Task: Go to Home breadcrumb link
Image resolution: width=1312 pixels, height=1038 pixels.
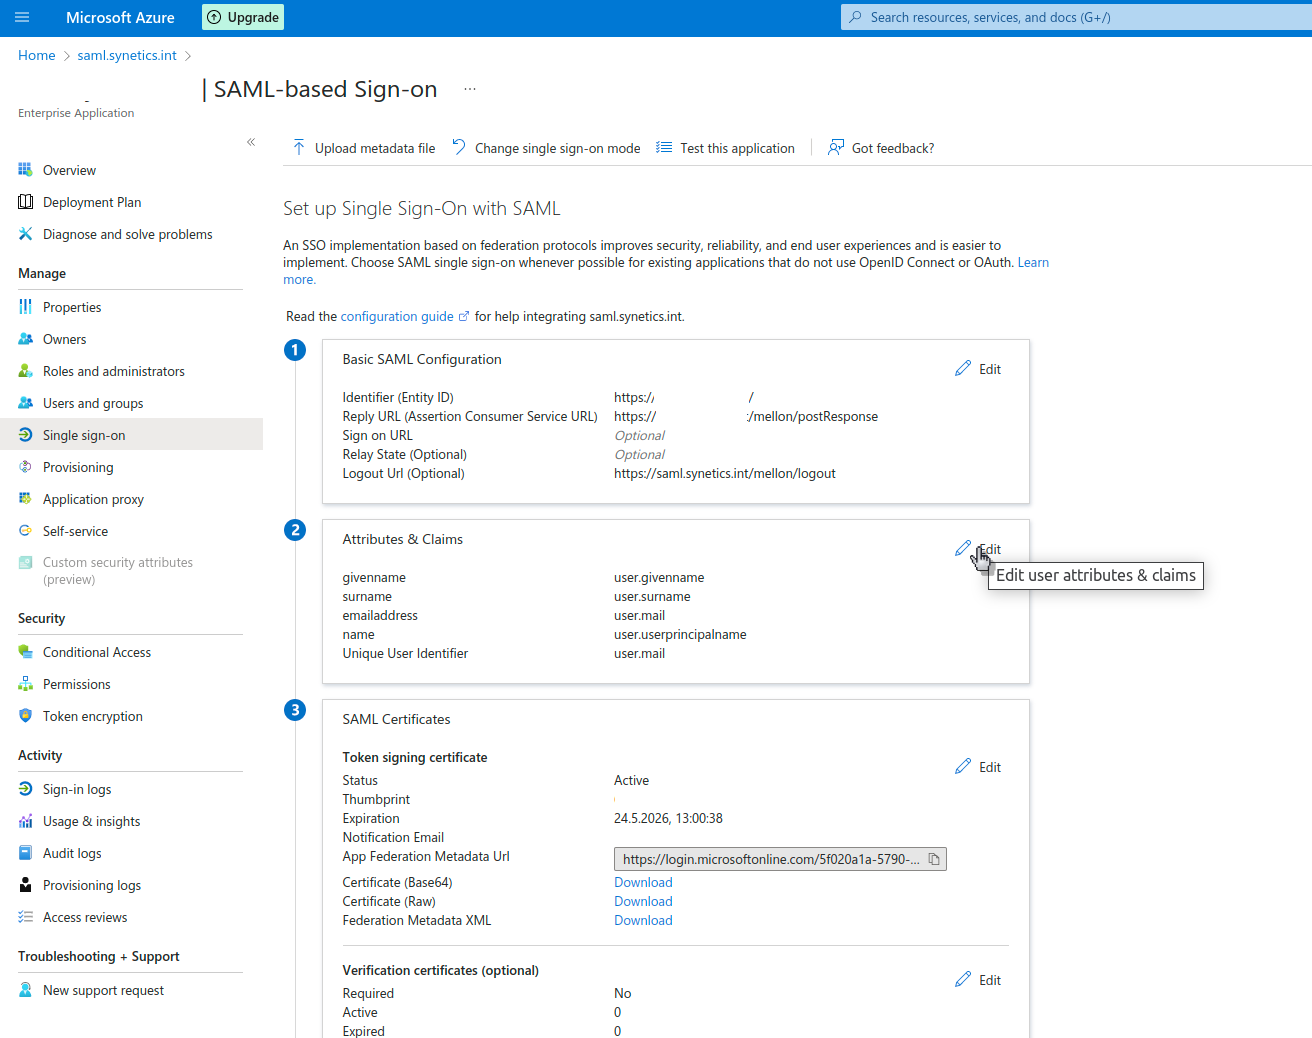Action: (x=37, y=55)
